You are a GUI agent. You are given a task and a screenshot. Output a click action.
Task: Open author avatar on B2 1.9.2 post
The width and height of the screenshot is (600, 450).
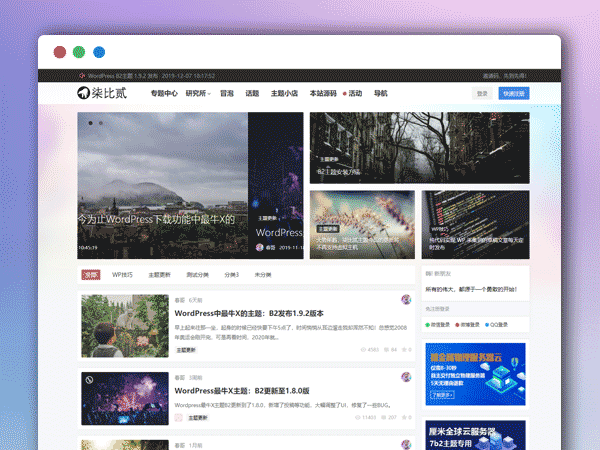click(x=407, y=299)
